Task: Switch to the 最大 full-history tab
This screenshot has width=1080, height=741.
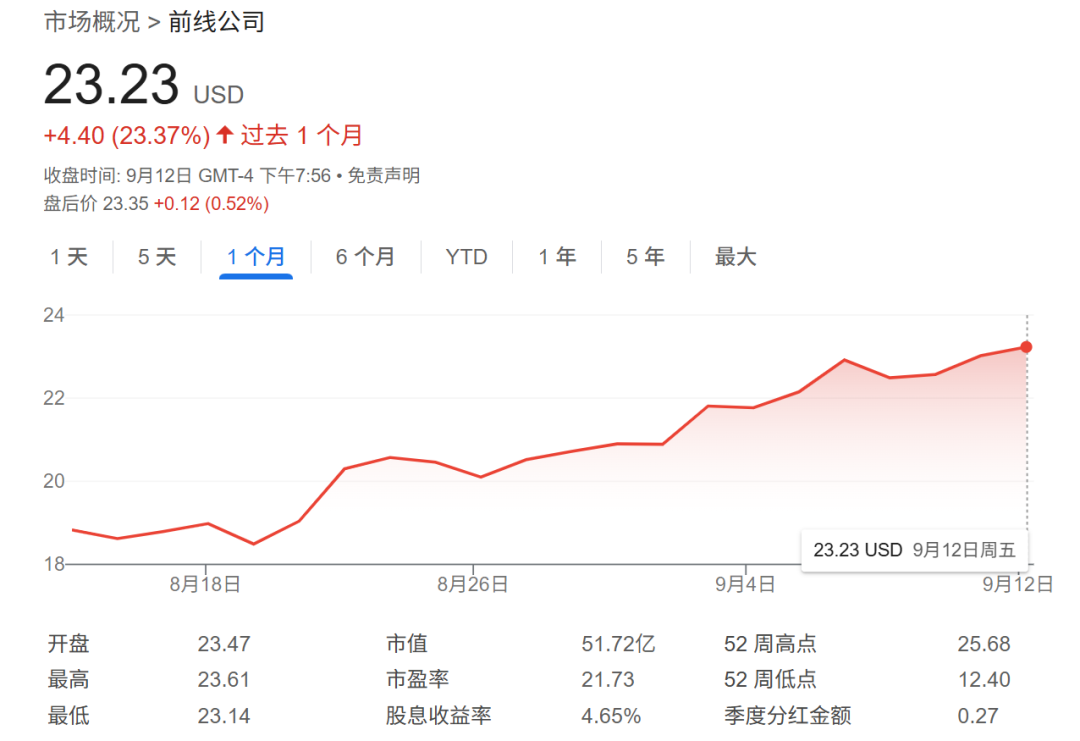Action: click(x=736, y=257)
